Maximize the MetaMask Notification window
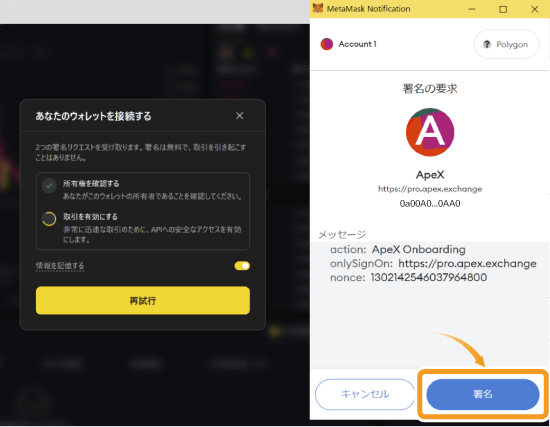 (503, 9)
